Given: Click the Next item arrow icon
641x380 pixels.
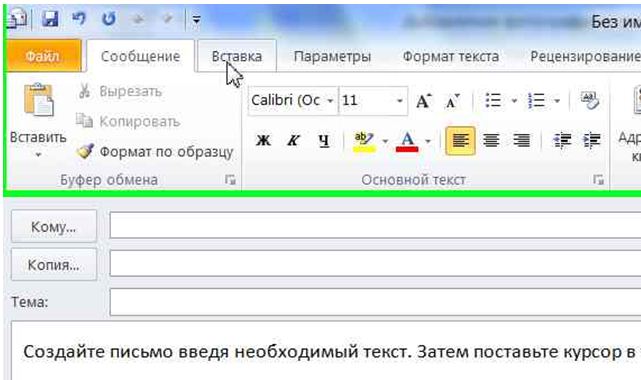Looking at the screenshot, I should pos(168,19).
